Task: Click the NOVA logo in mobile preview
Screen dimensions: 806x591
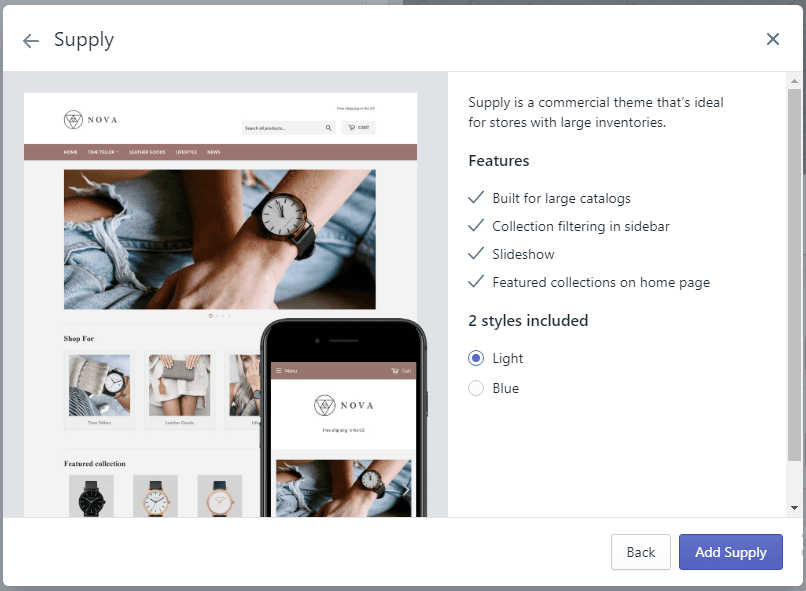Action: coord(343,405)
